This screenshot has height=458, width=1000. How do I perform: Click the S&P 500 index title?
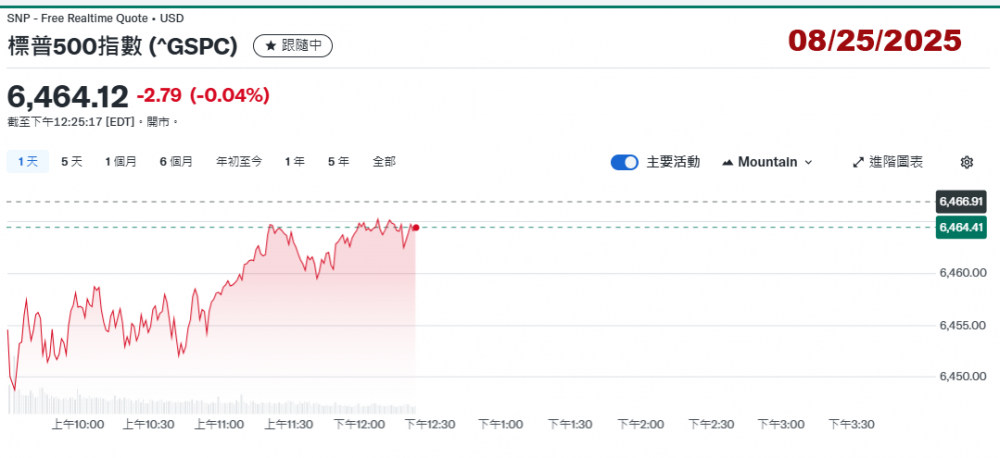coord(122,46)
